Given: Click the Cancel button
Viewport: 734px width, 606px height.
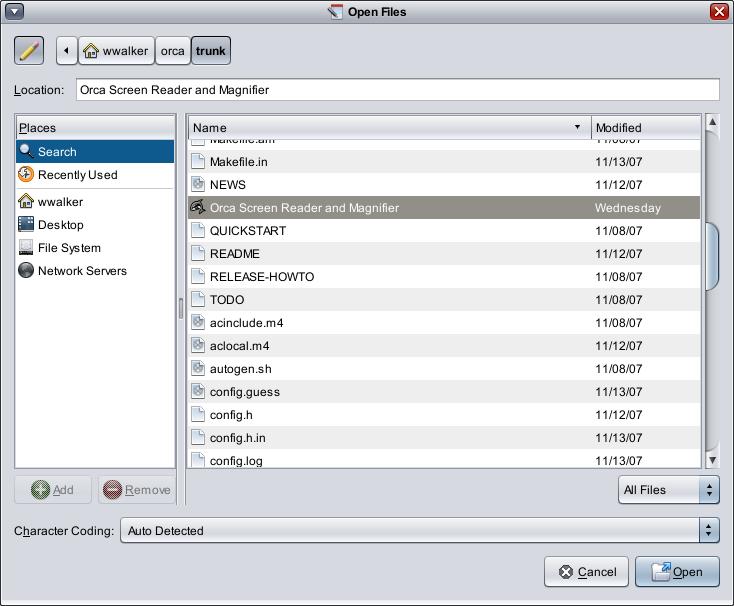Looking at the screenshot, I should (586, 572).
